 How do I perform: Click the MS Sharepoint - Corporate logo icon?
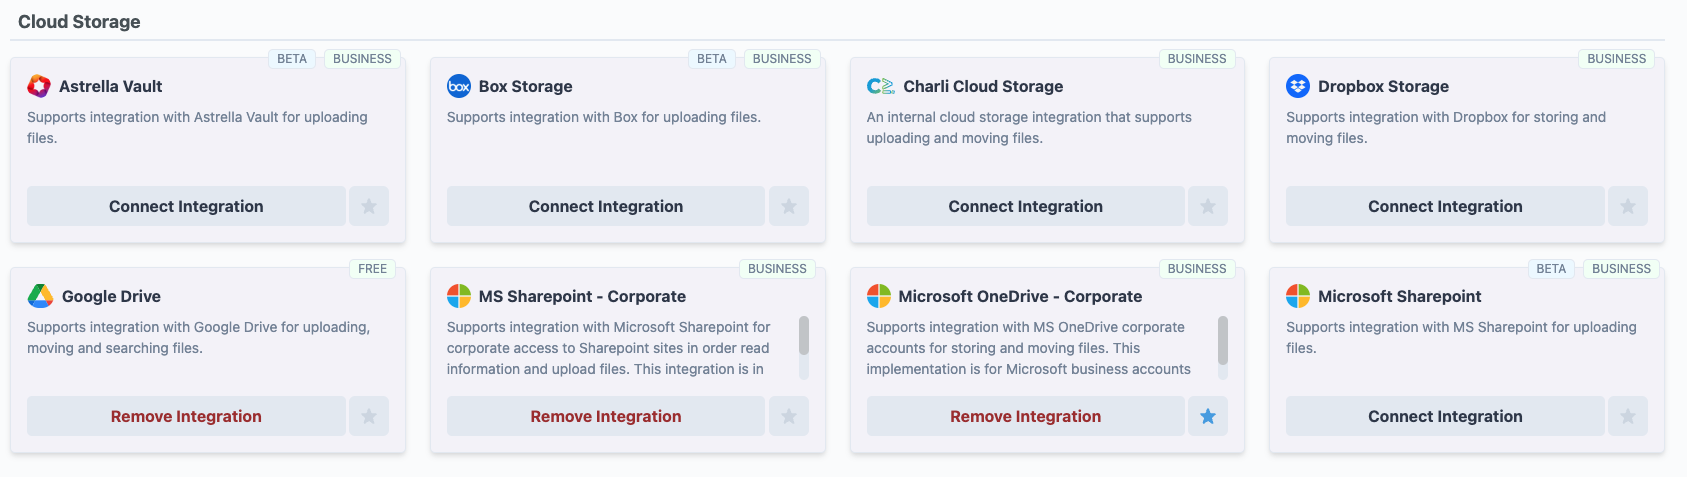coord(459,296)
